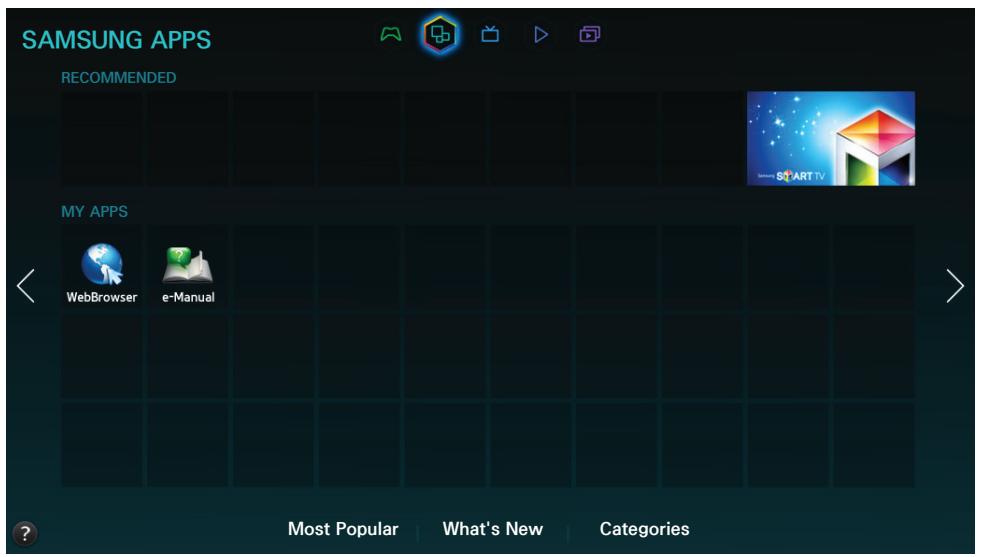
Task: Launch the WebBrowser app
Action: click(102, 273)
